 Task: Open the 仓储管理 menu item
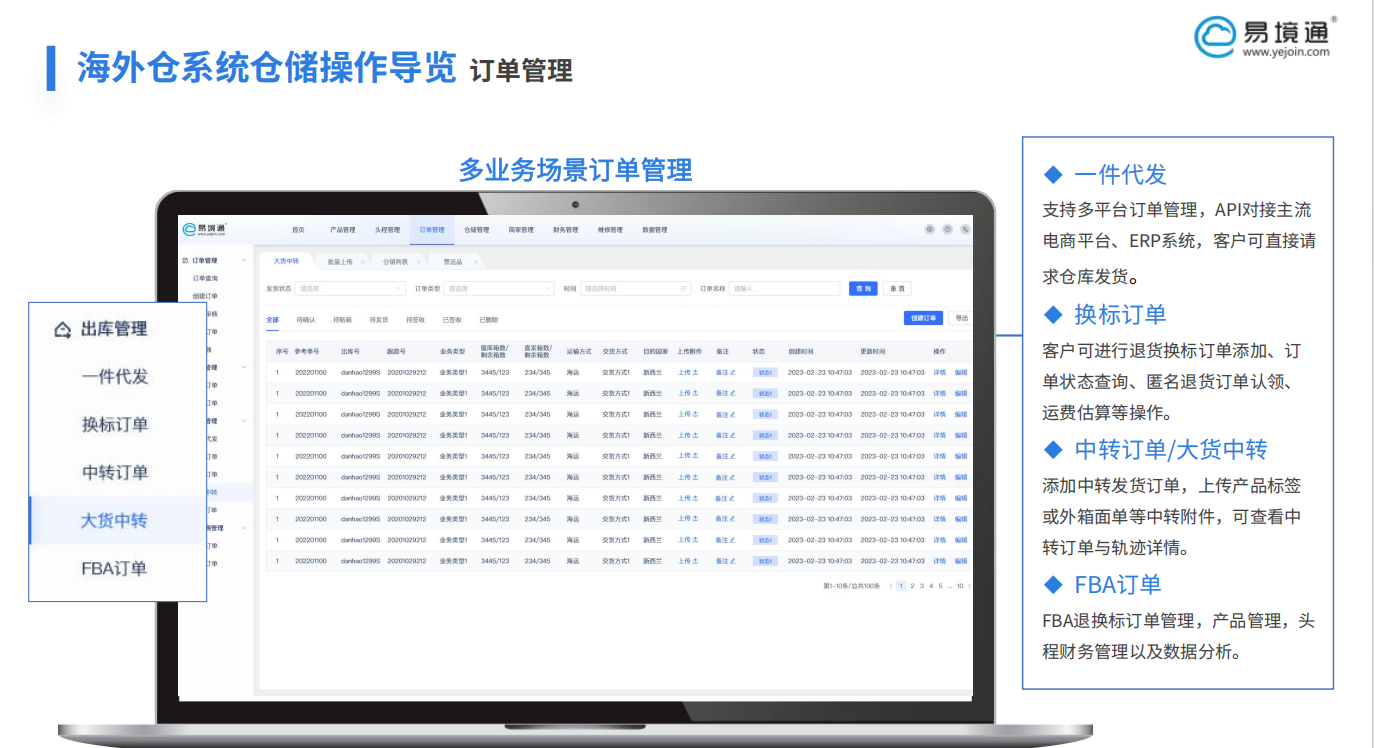[478, 229]
